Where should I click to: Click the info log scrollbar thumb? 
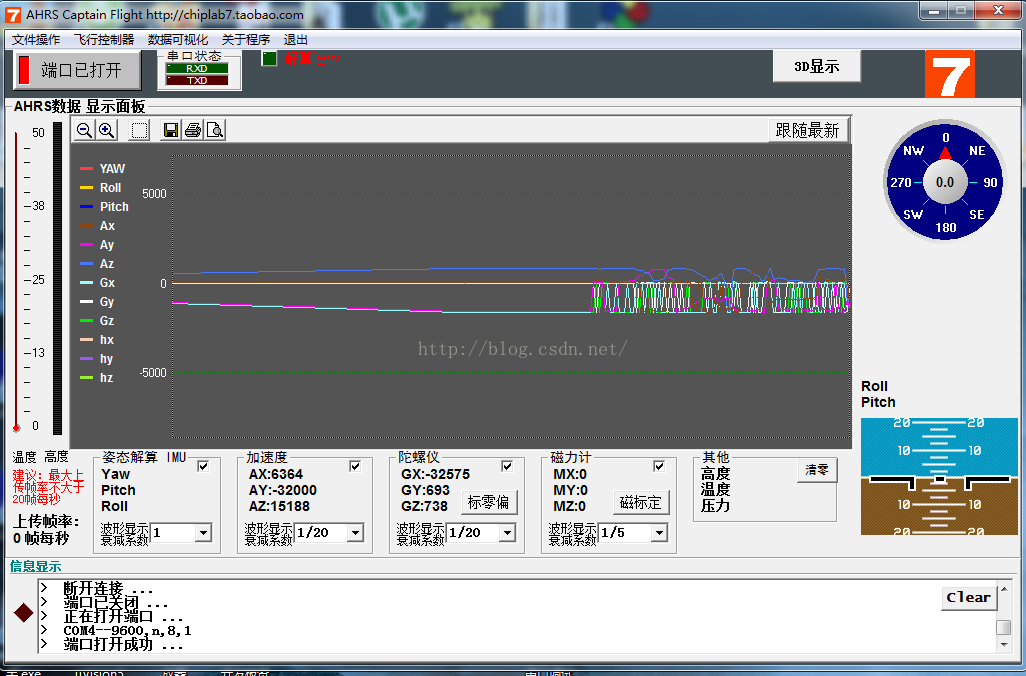[1004, 627]
